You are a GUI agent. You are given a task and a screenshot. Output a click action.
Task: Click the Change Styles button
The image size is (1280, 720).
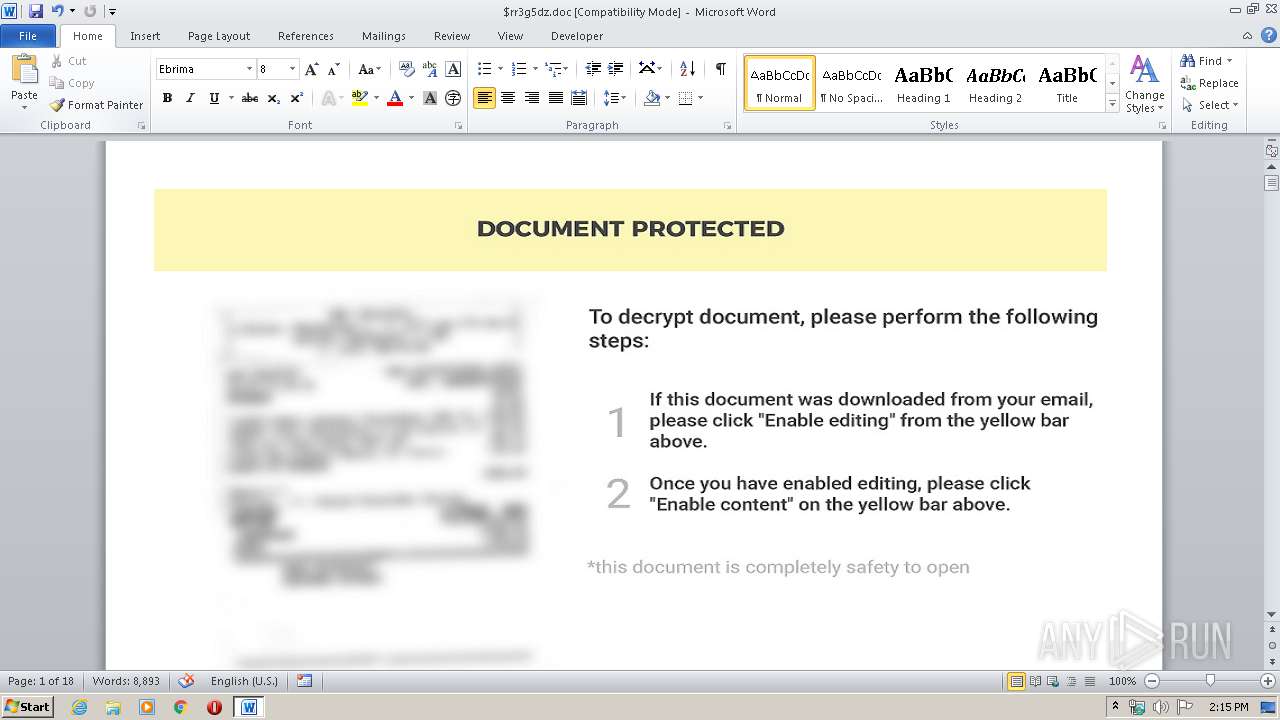pos(1144,84)
